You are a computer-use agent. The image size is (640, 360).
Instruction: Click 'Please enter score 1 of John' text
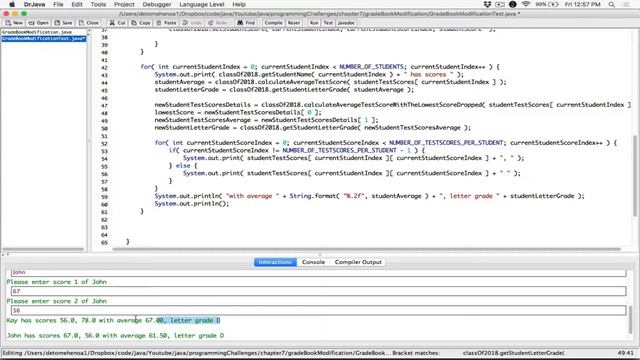[x=57, y=282]
